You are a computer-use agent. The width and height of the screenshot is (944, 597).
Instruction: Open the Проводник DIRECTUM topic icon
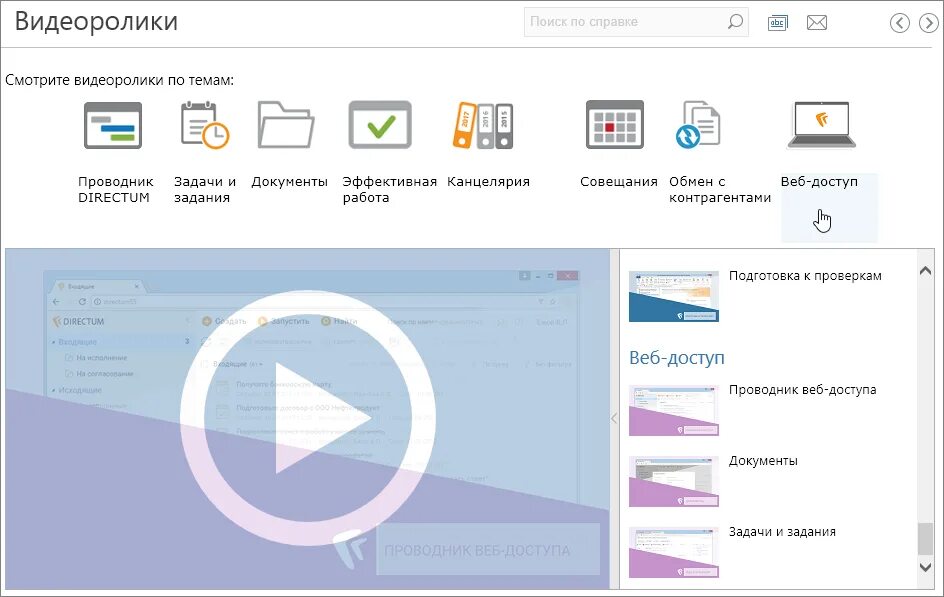(113, 125)
